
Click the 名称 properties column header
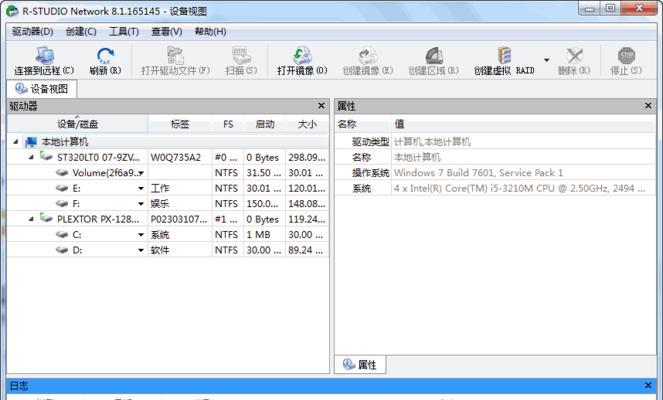coord(363,124)
